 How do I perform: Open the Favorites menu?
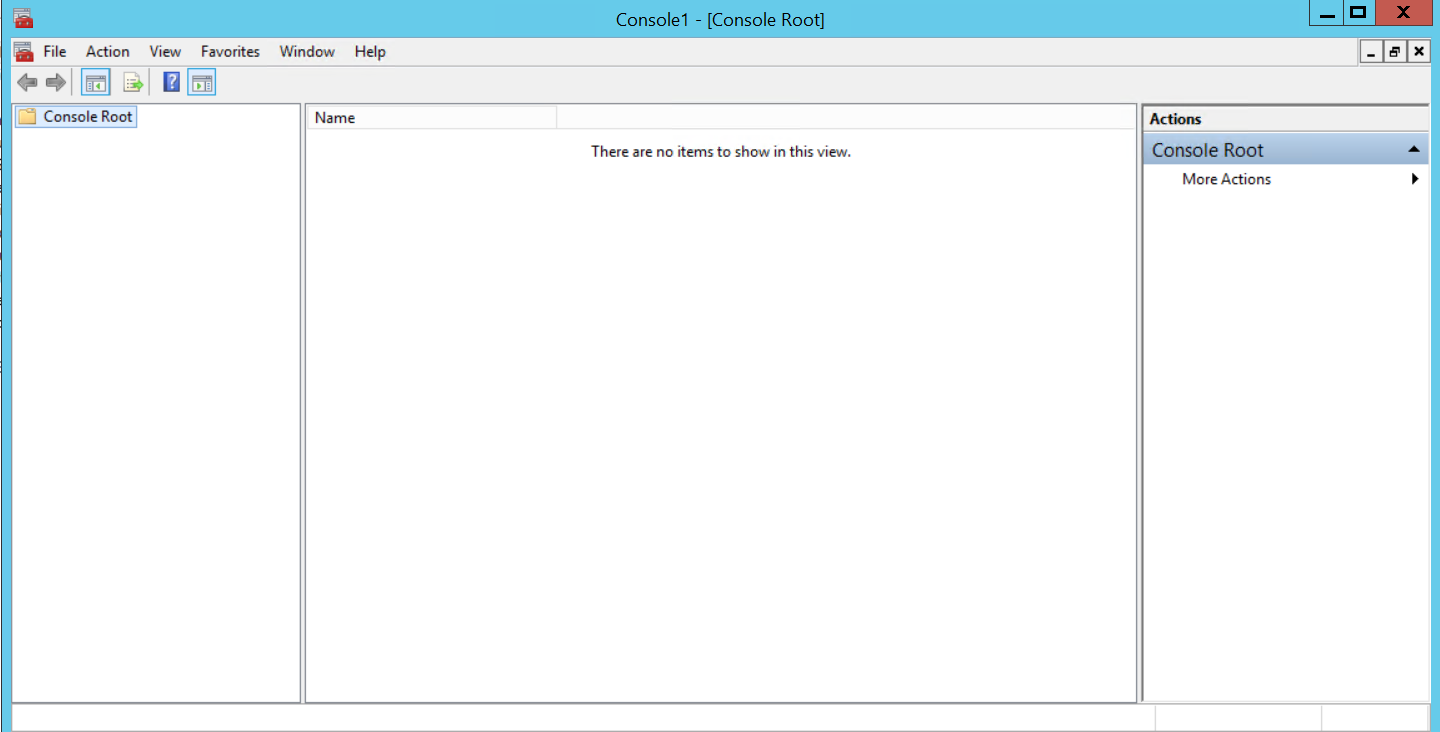coord(230,51)
